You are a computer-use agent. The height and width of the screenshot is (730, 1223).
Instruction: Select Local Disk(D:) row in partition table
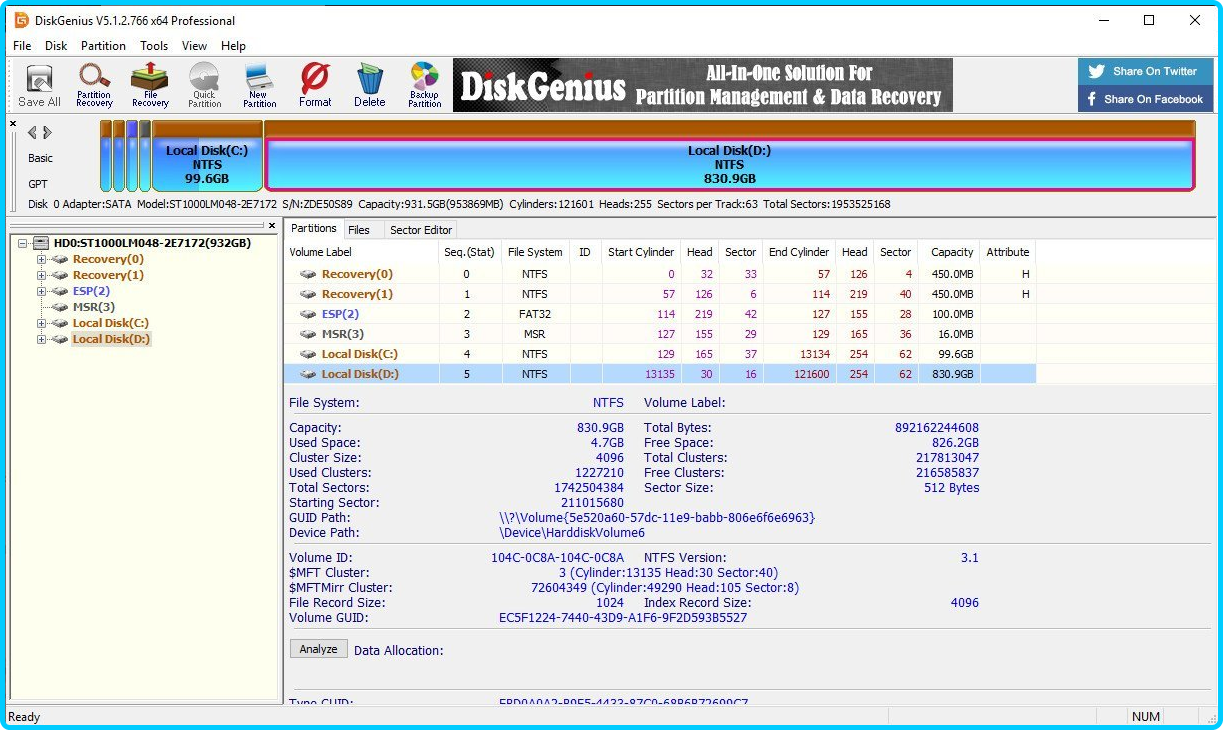point(660,374)
